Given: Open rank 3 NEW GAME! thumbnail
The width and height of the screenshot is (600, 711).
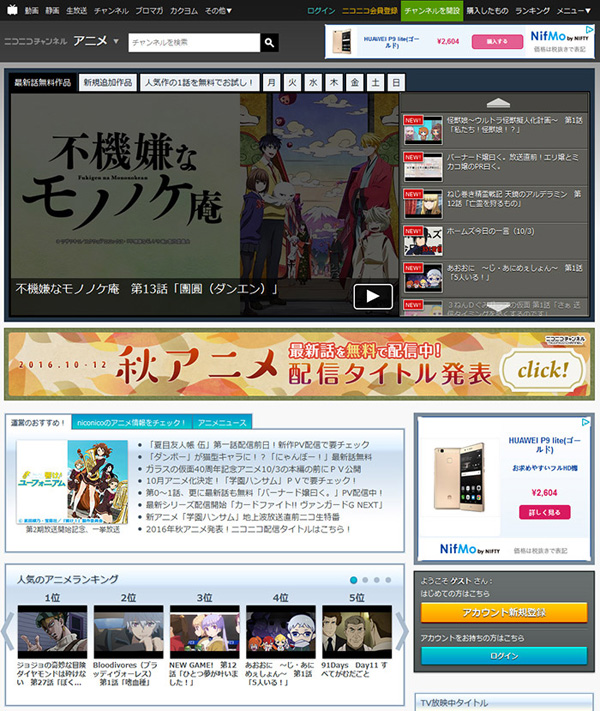Looking at the screenshot, I should 205,632.
